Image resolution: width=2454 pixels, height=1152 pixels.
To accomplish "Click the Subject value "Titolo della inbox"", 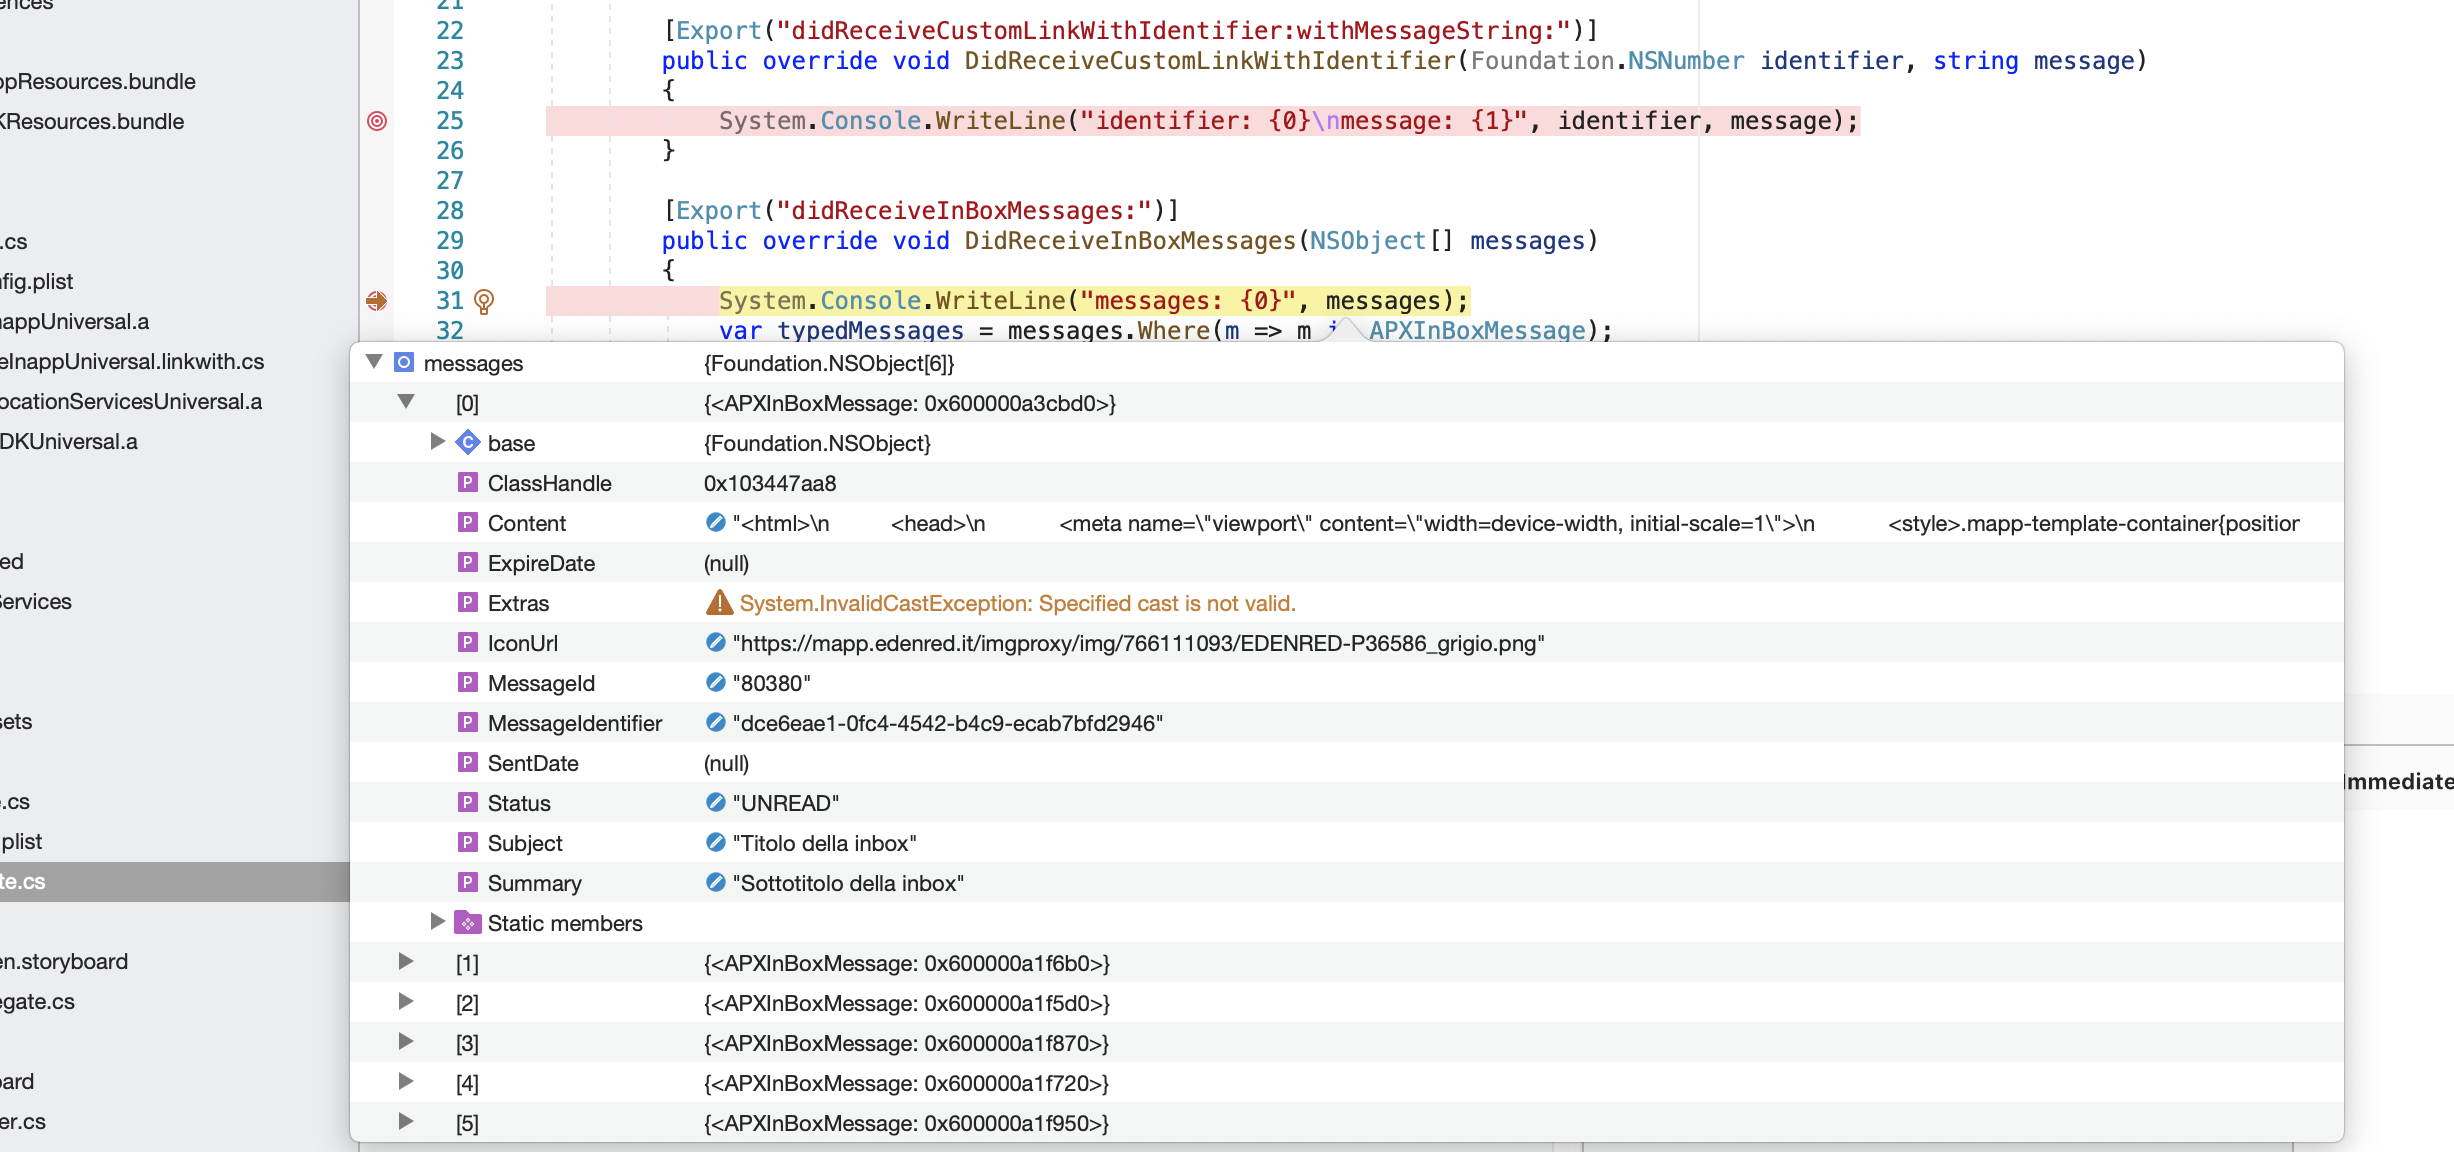I will point(824,843).
